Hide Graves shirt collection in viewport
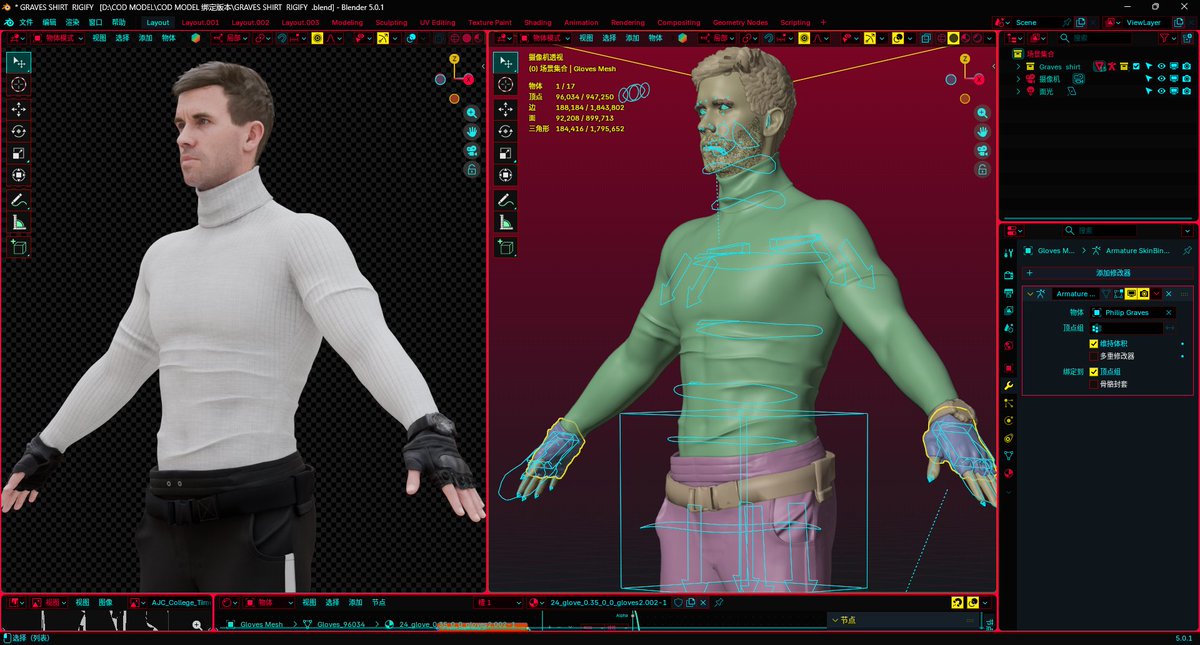The width and height of the screenshot is (1200, 645). tap(1161, 67)
